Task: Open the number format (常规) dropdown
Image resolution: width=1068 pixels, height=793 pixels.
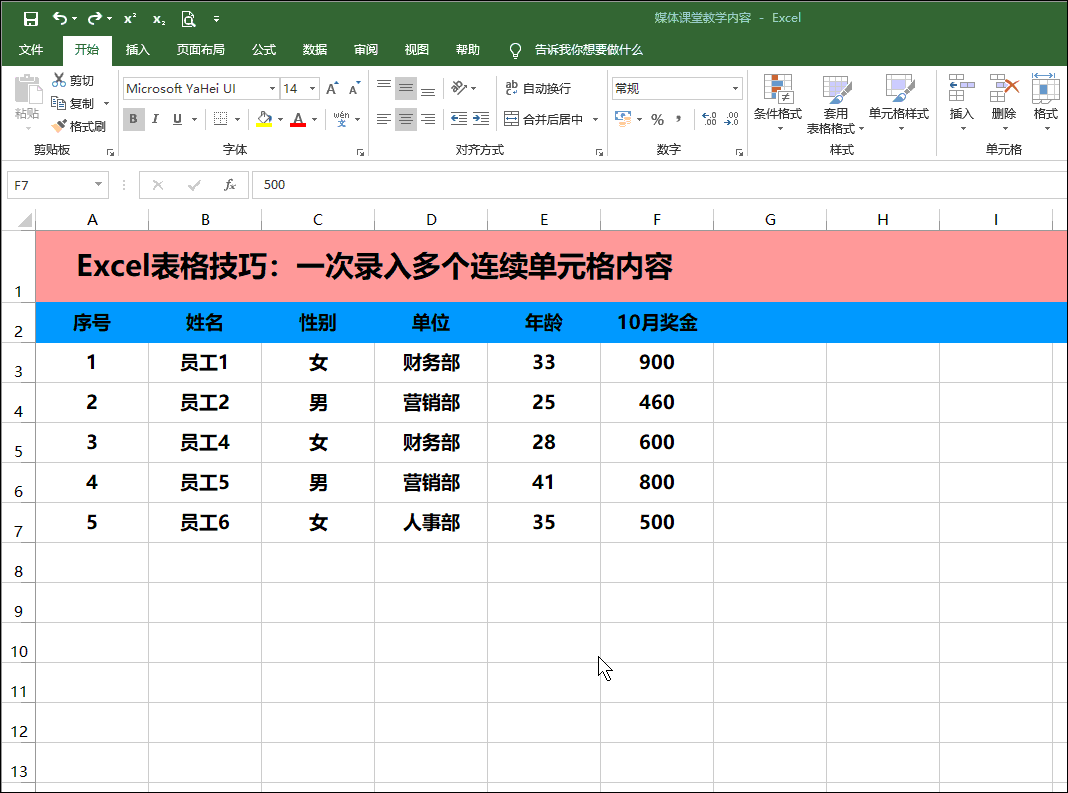Action: [x=736, y=88]
